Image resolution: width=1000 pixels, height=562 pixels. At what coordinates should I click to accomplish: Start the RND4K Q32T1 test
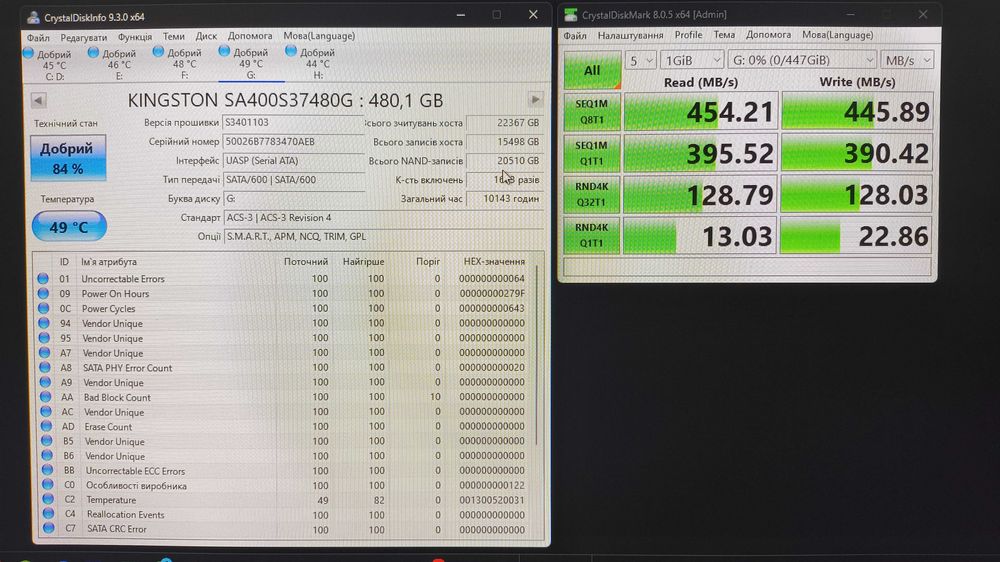click(591, 195)
